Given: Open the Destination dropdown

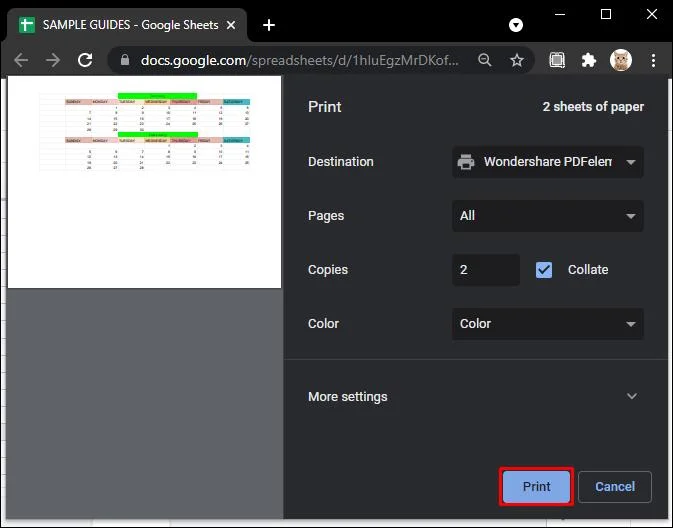Looking at the screenshot, I should tap(548, 162).
